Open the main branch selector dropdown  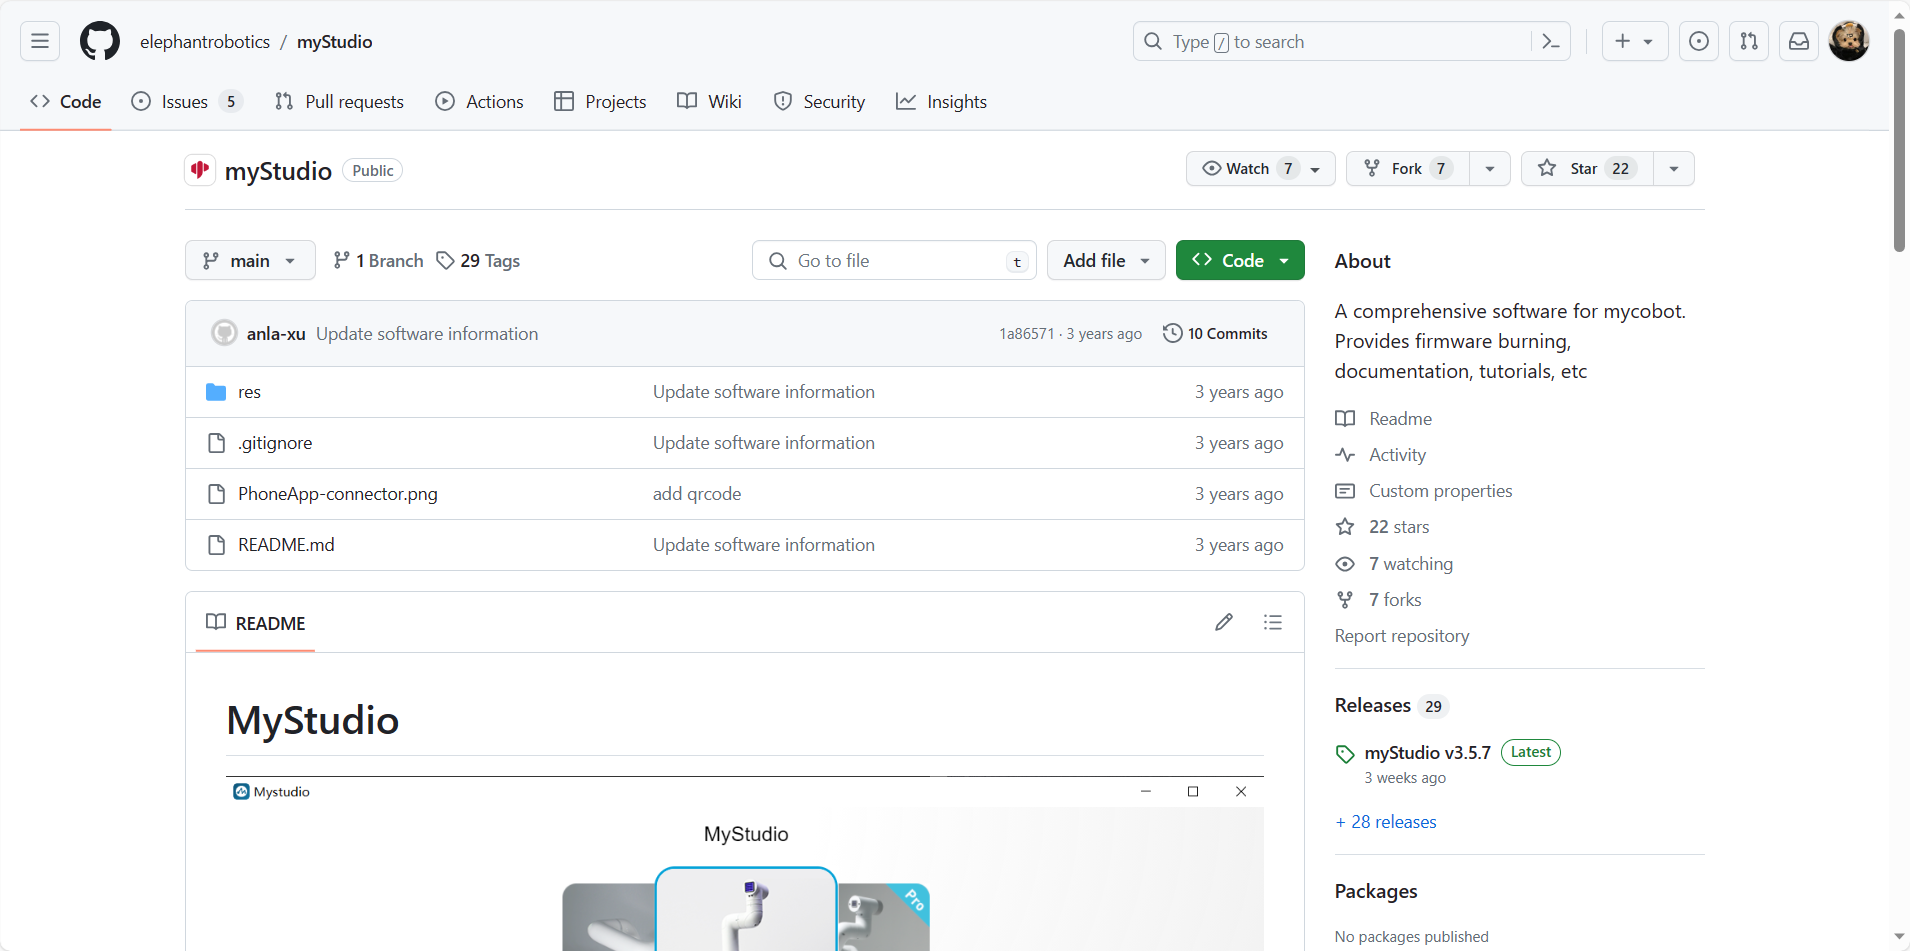[x=250, y=260]
